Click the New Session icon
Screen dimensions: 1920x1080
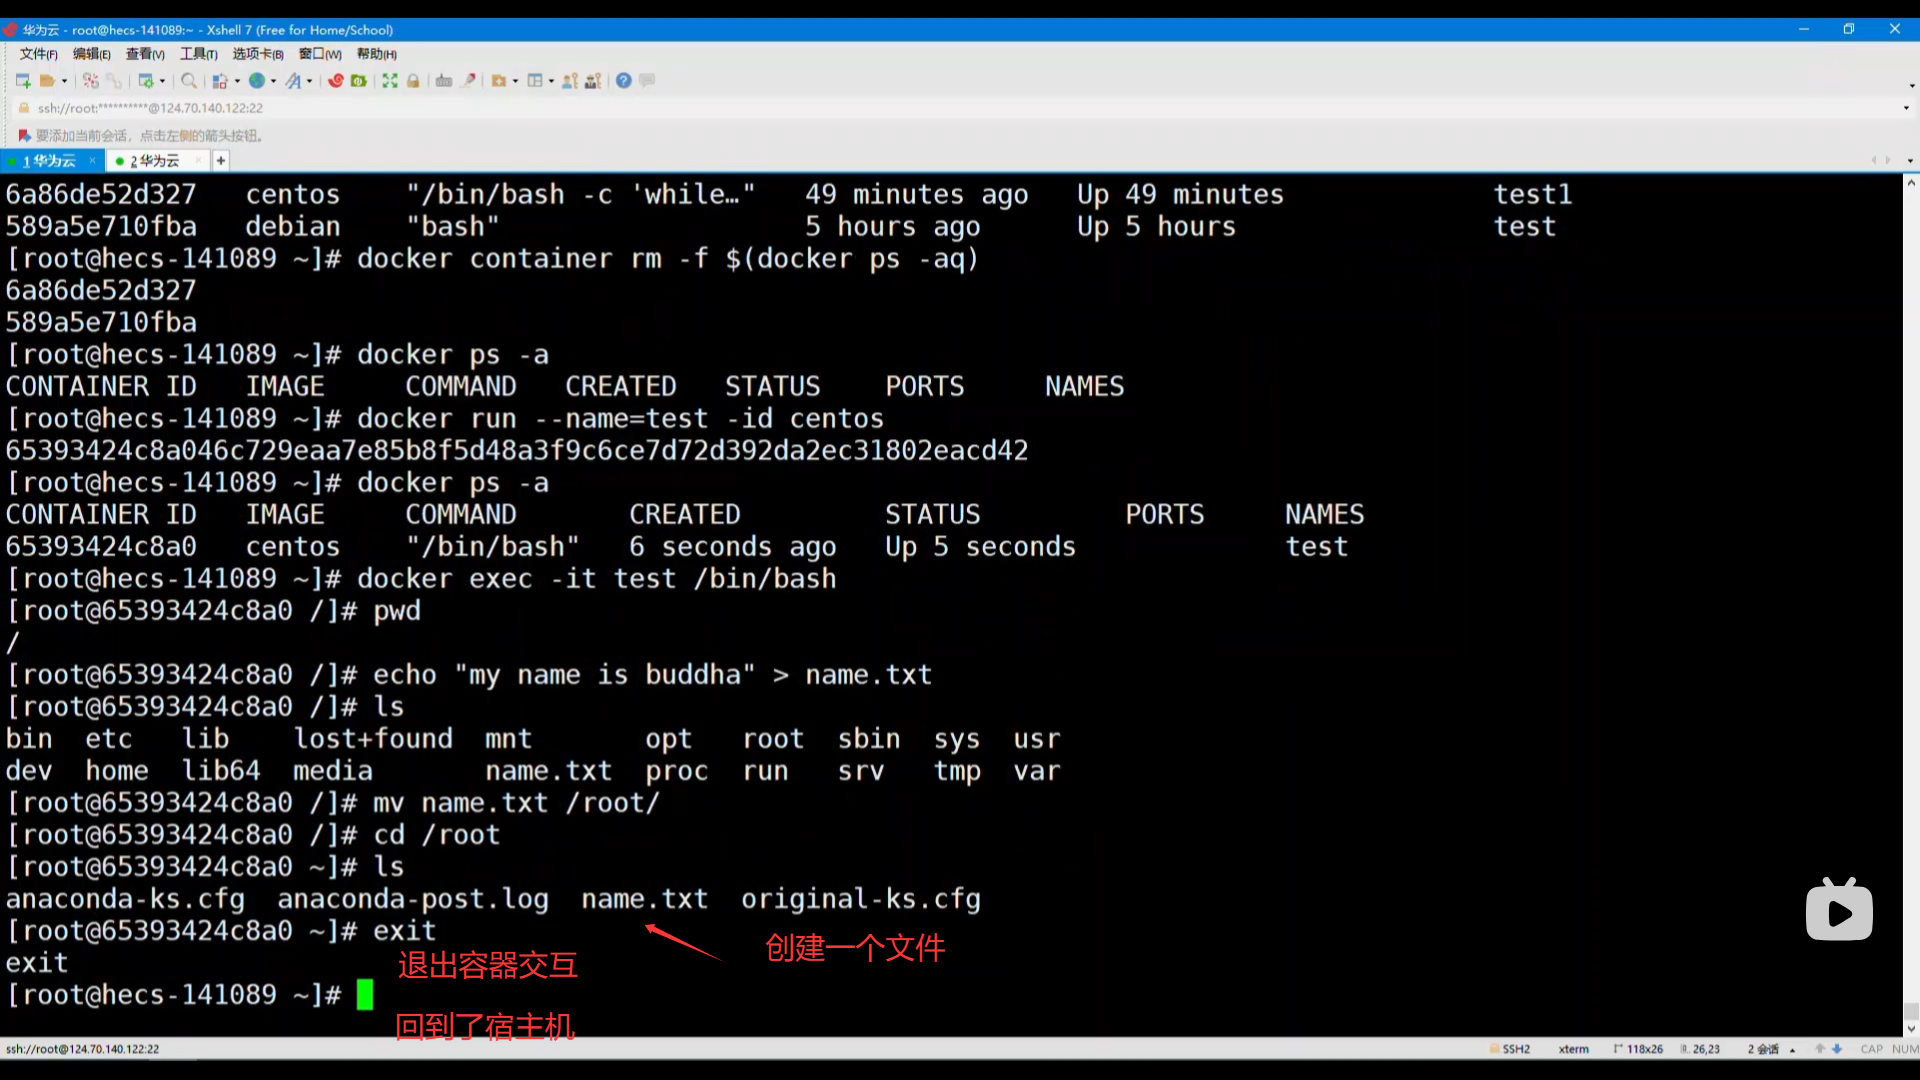[23, 81]
